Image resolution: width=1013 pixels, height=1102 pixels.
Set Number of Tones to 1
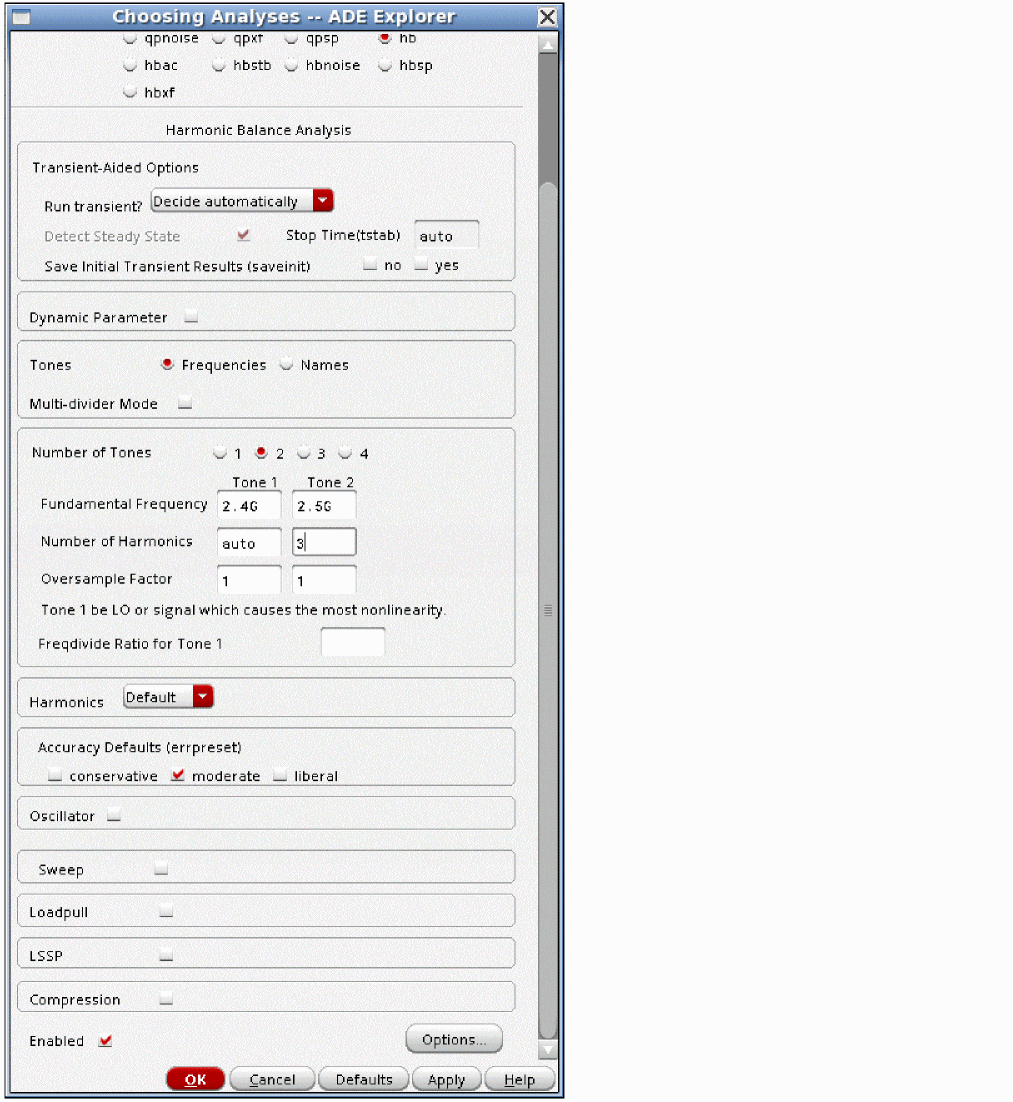[220, 453]
